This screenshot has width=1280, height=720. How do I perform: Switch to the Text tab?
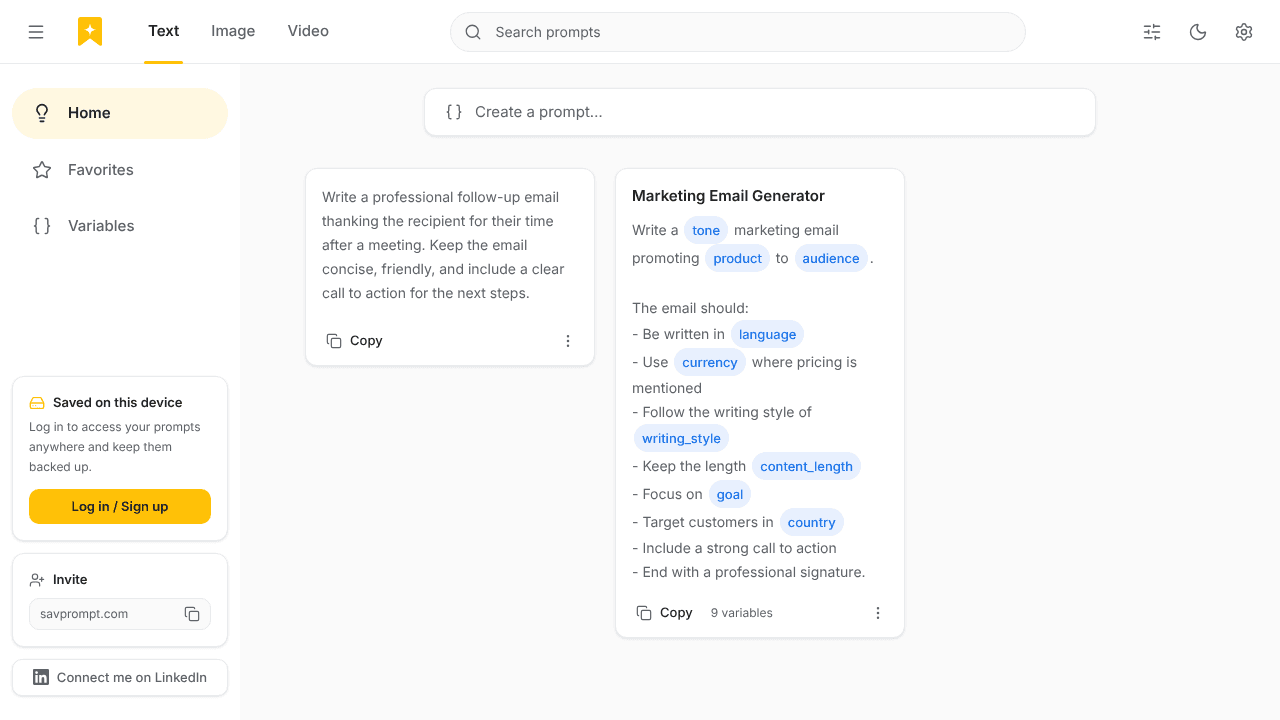(163, 31)
